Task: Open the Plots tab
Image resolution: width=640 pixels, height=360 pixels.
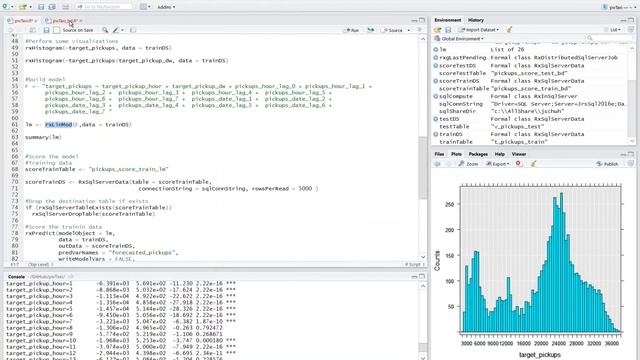Action: 456,154
